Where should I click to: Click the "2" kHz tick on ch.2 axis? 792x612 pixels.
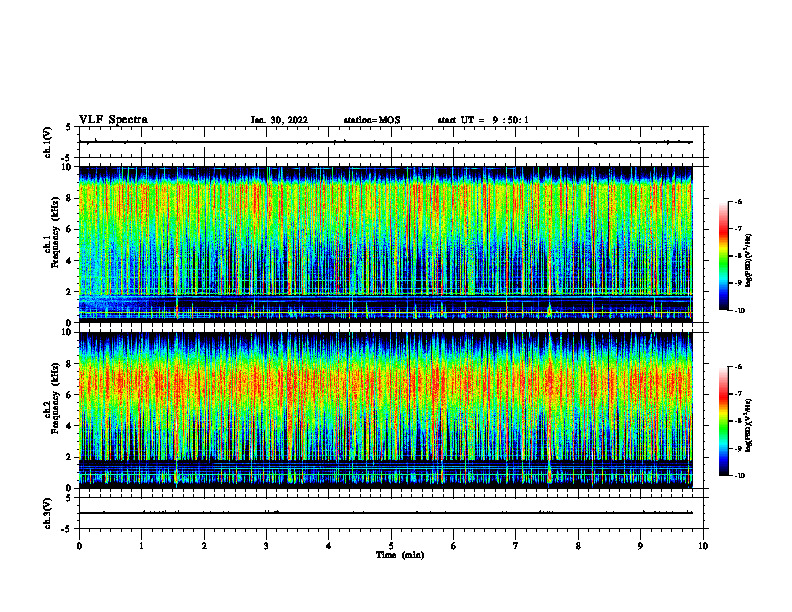(69, 457)
